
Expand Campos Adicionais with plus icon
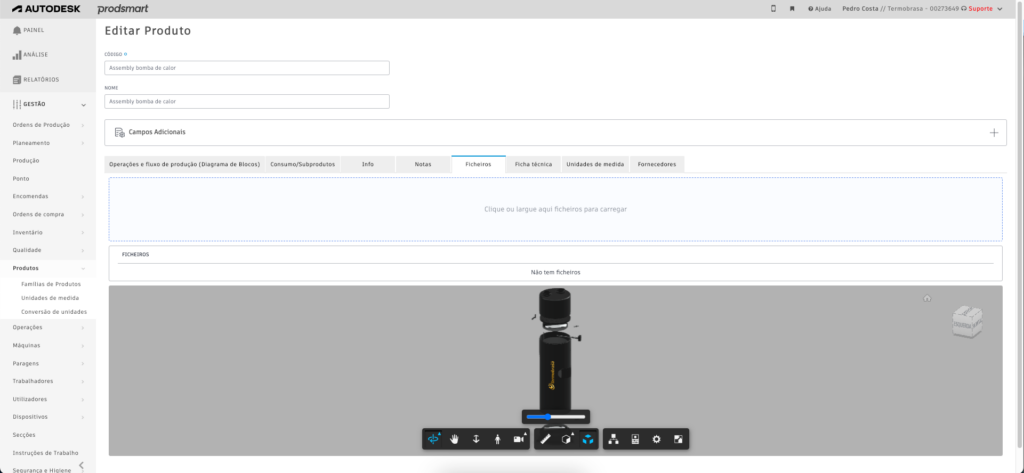[x=994, y=133]
